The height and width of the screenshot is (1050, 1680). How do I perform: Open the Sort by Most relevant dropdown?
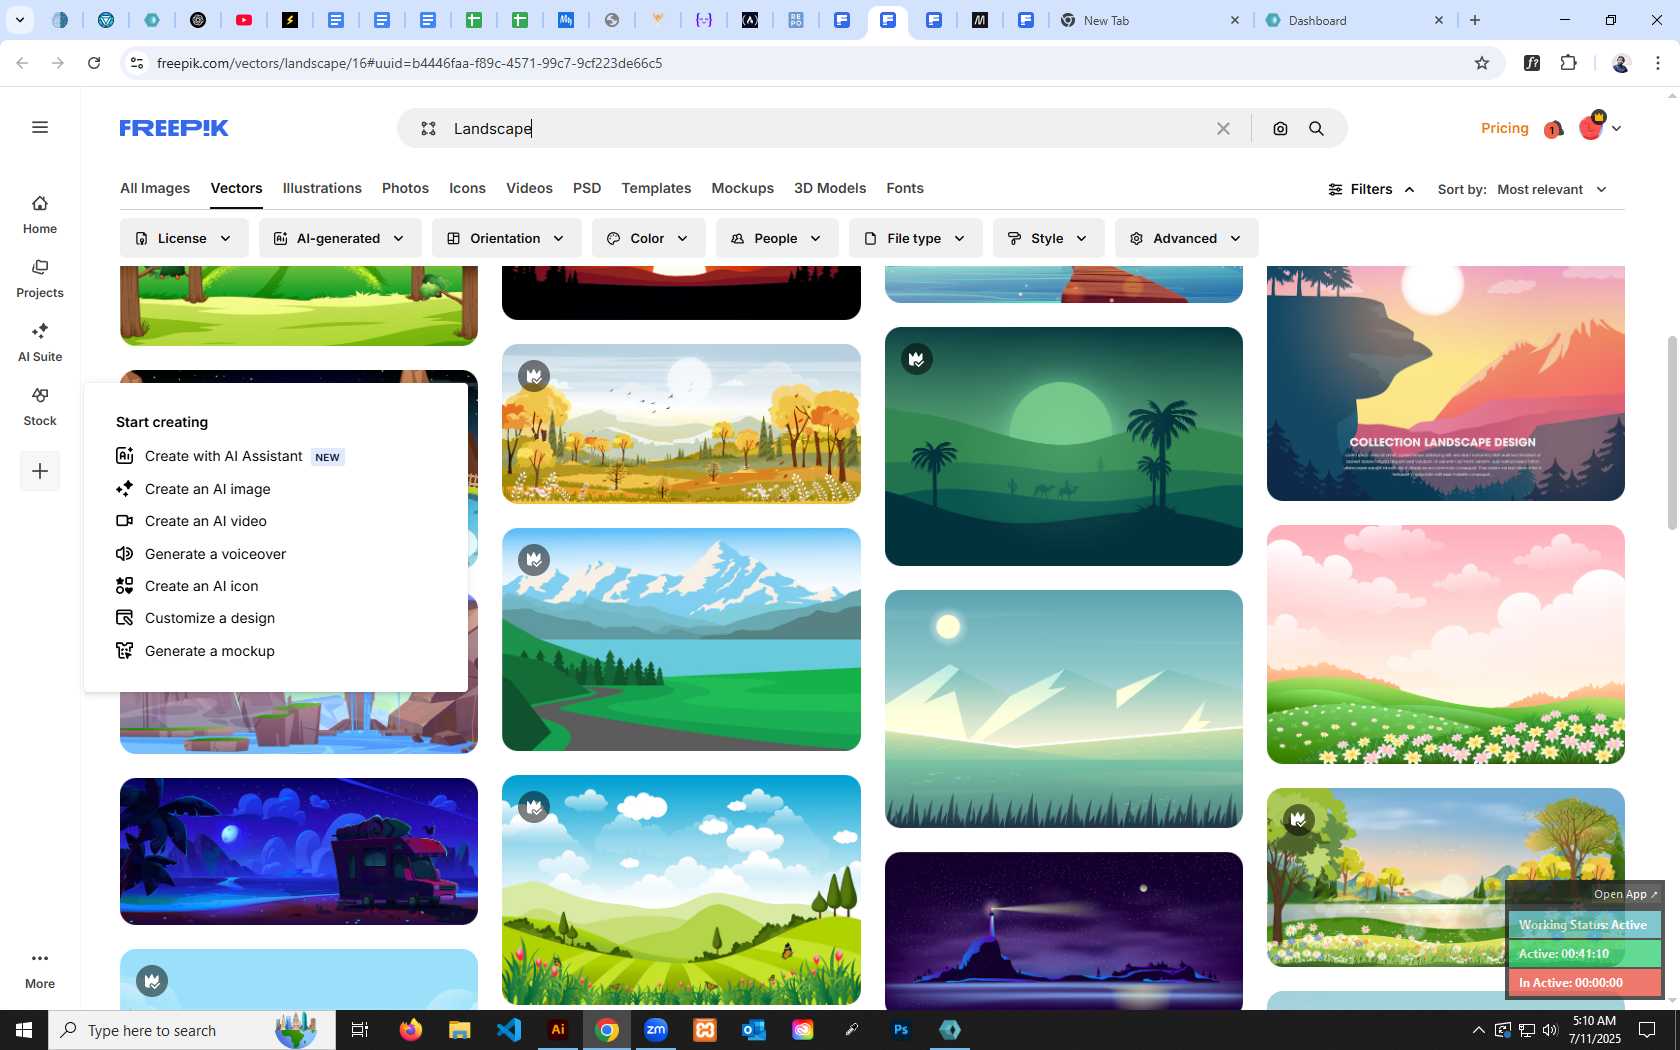click(1552, 189)
